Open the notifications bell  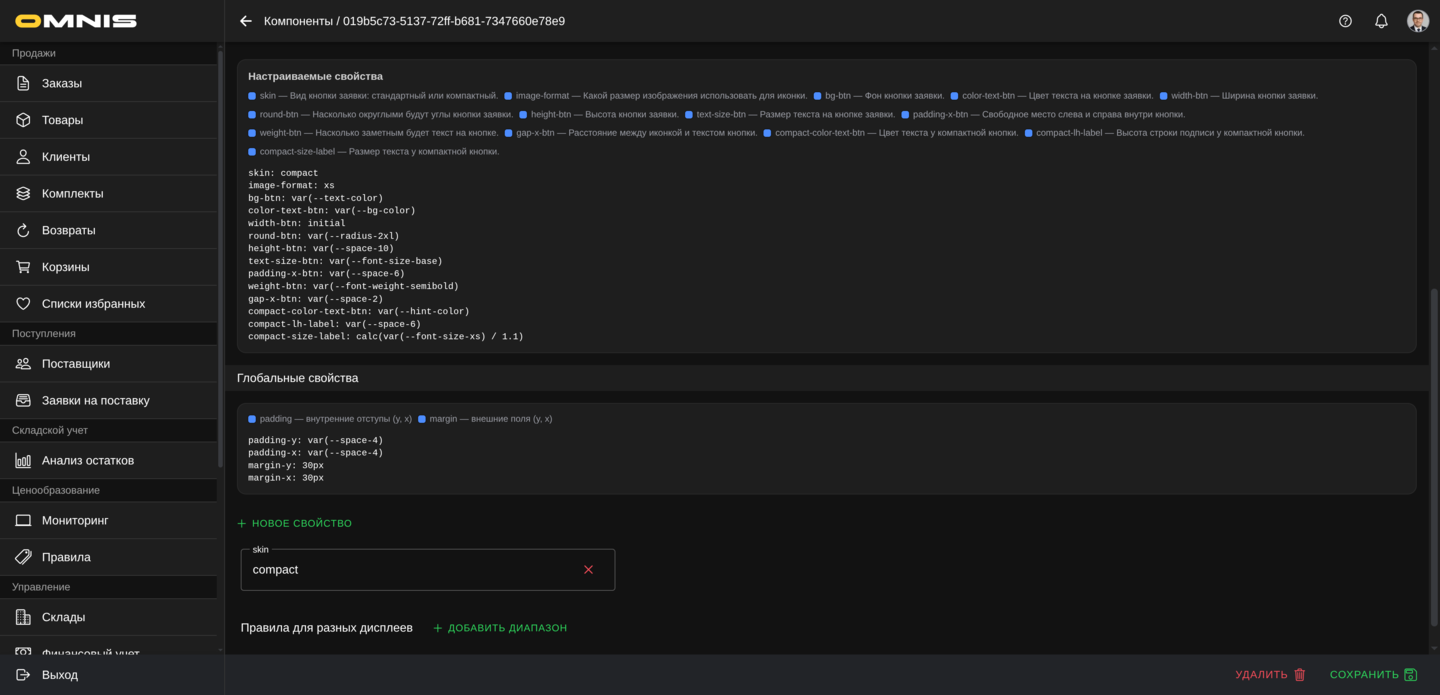(x=1381, y=21)
